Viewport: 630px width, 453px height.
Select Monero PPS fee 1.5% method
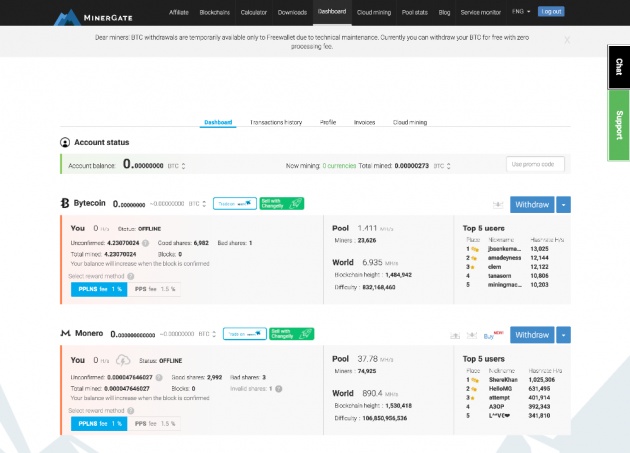154,423
